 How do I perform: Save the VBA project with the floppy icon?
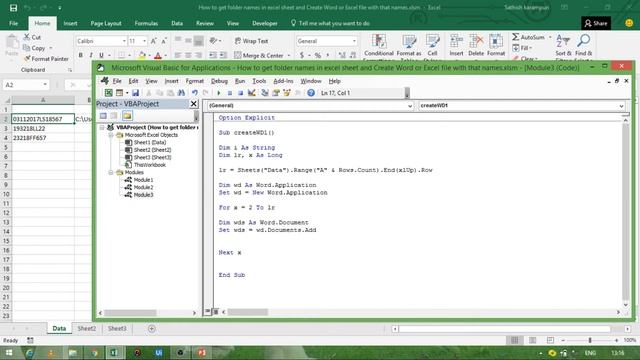(x=136, y=93)
